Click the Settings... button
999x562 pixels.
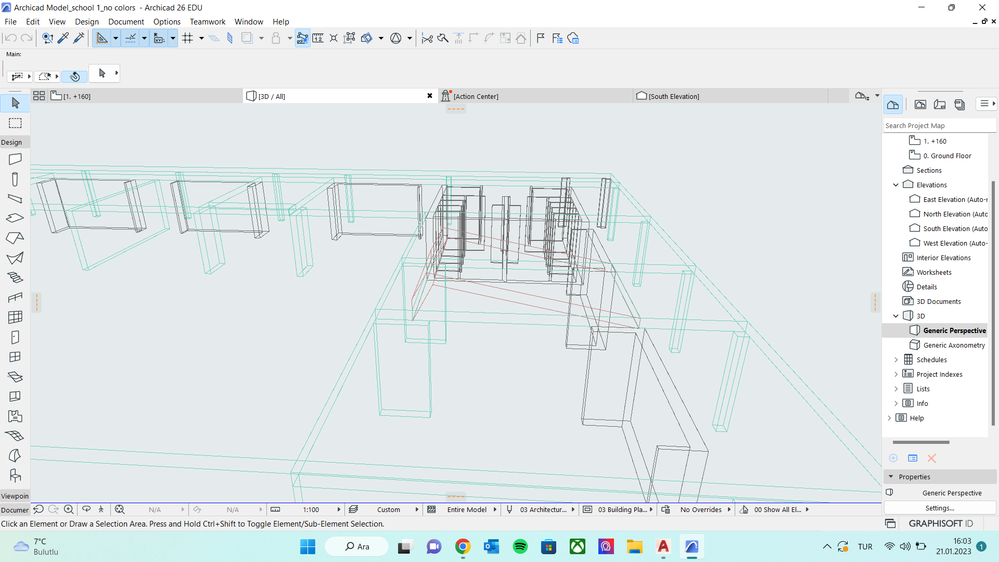point(939,508)
